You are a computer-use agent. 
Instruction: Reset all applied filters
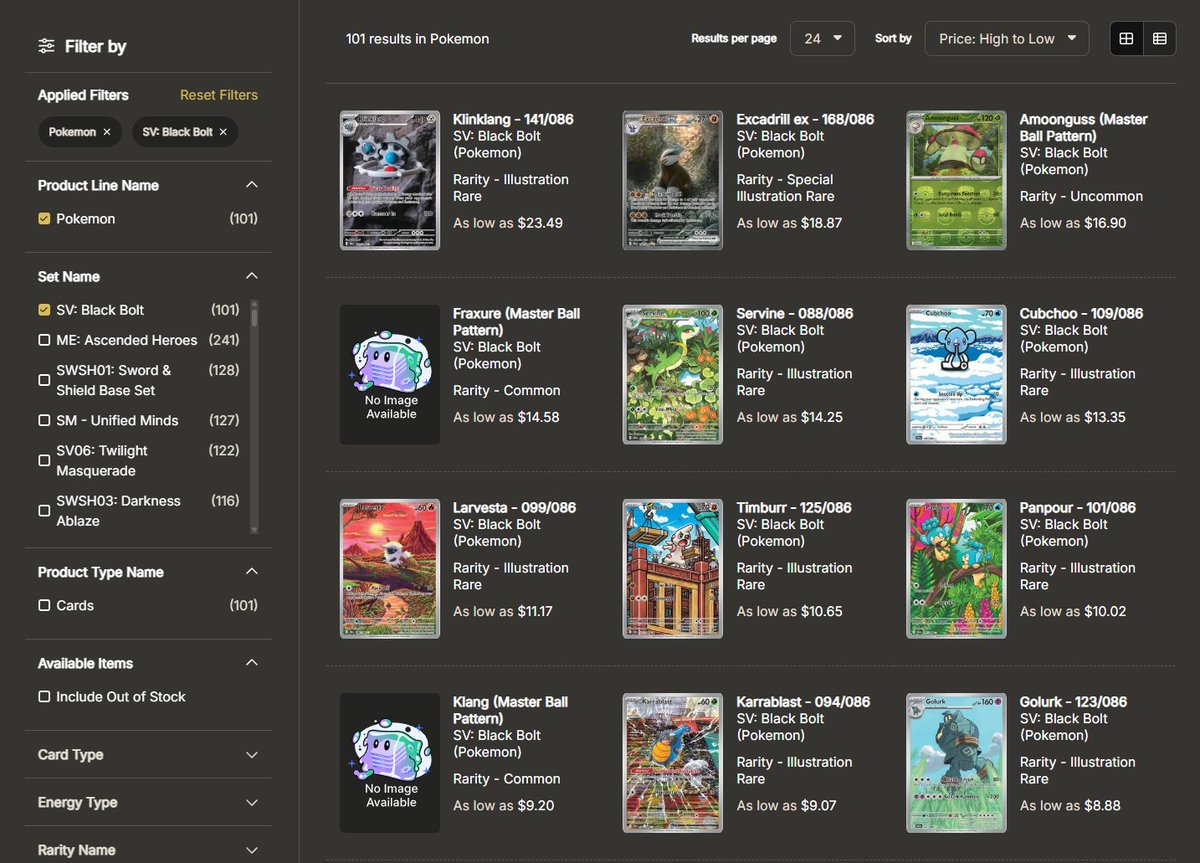(219, 95)
